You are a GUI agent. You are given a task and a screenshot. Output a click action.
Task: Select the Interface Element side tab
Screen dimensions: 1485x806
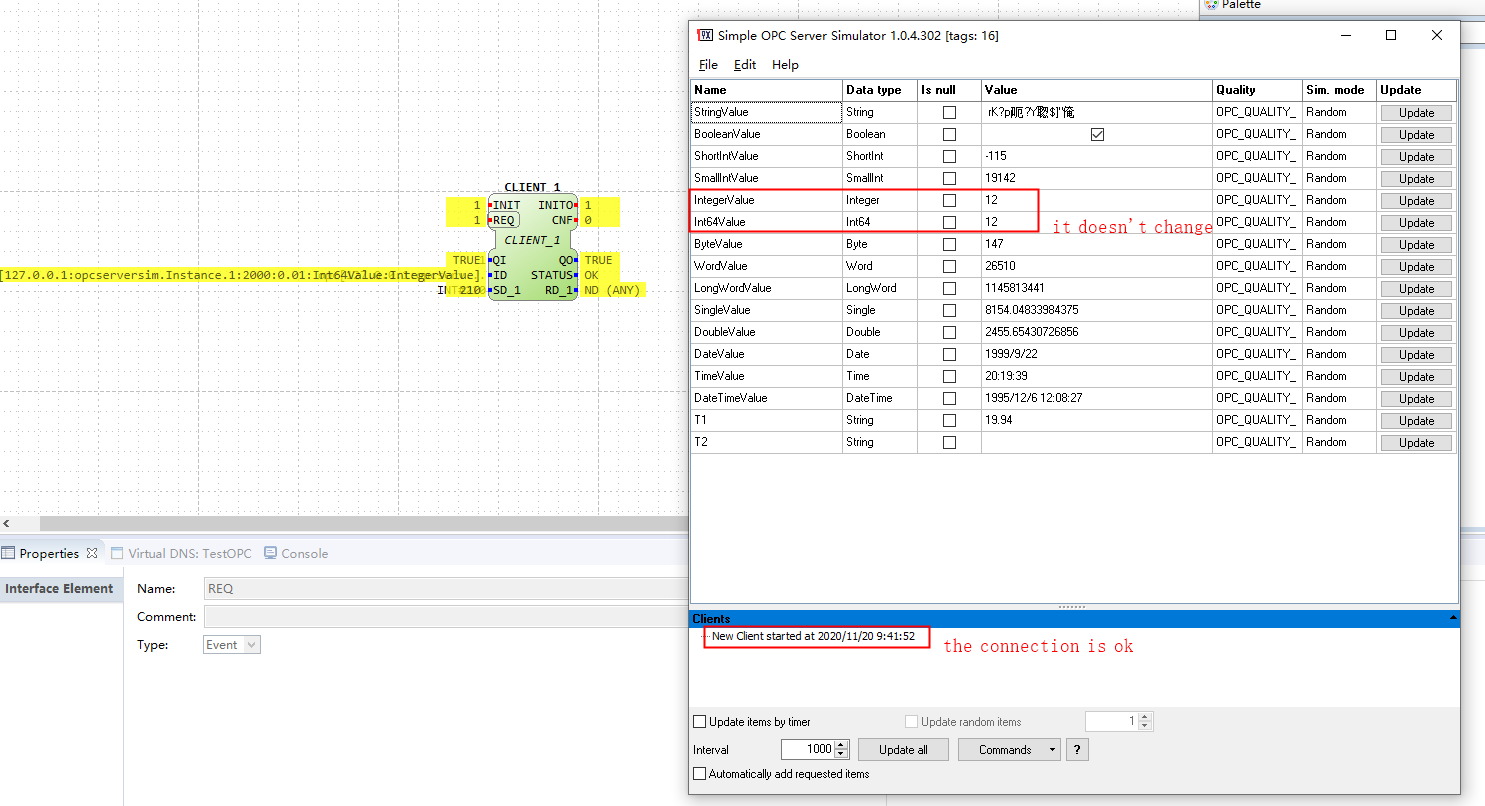point(60,589)
